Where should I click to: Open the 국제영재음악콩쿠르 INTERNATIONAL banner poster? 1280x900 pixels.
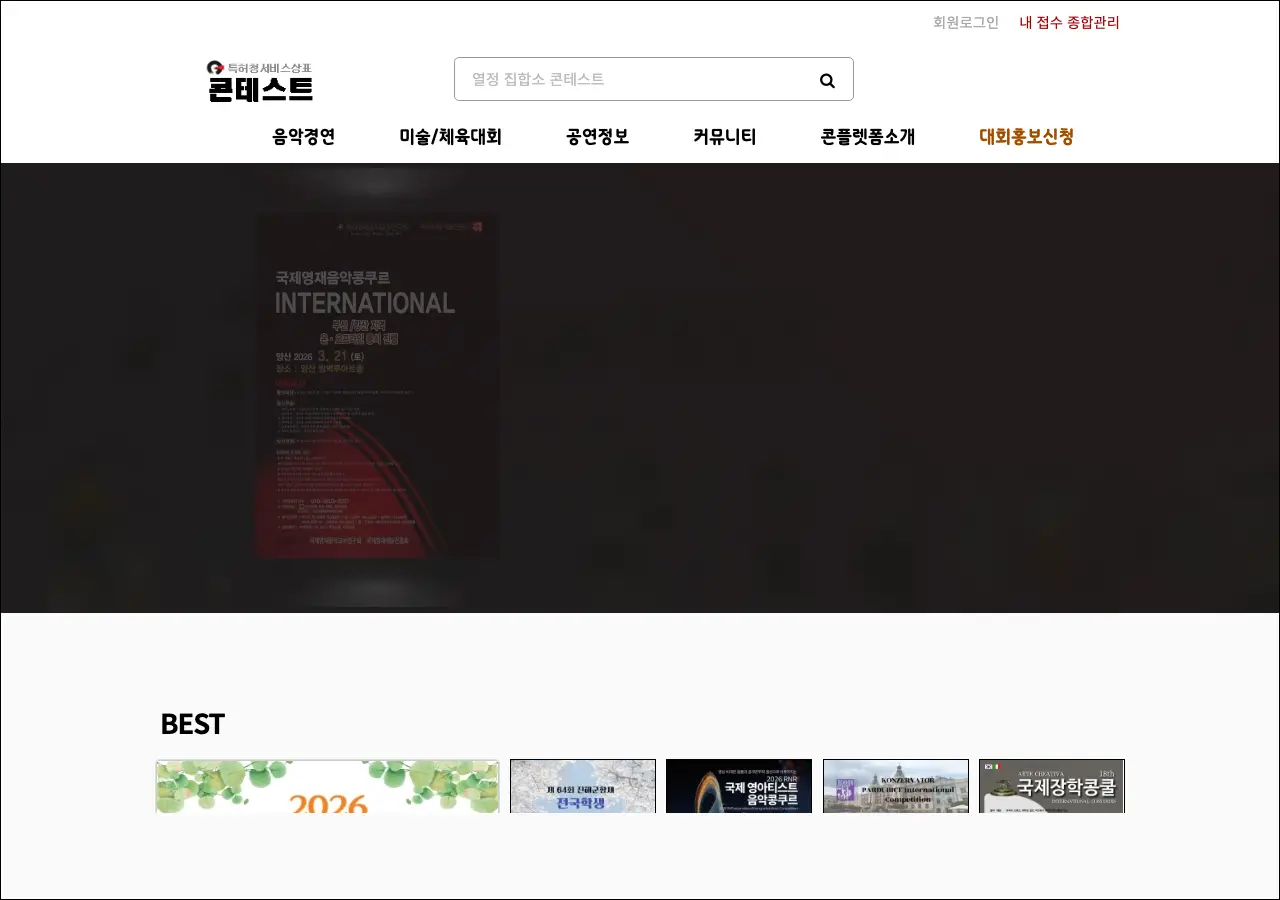click(378, 385)
